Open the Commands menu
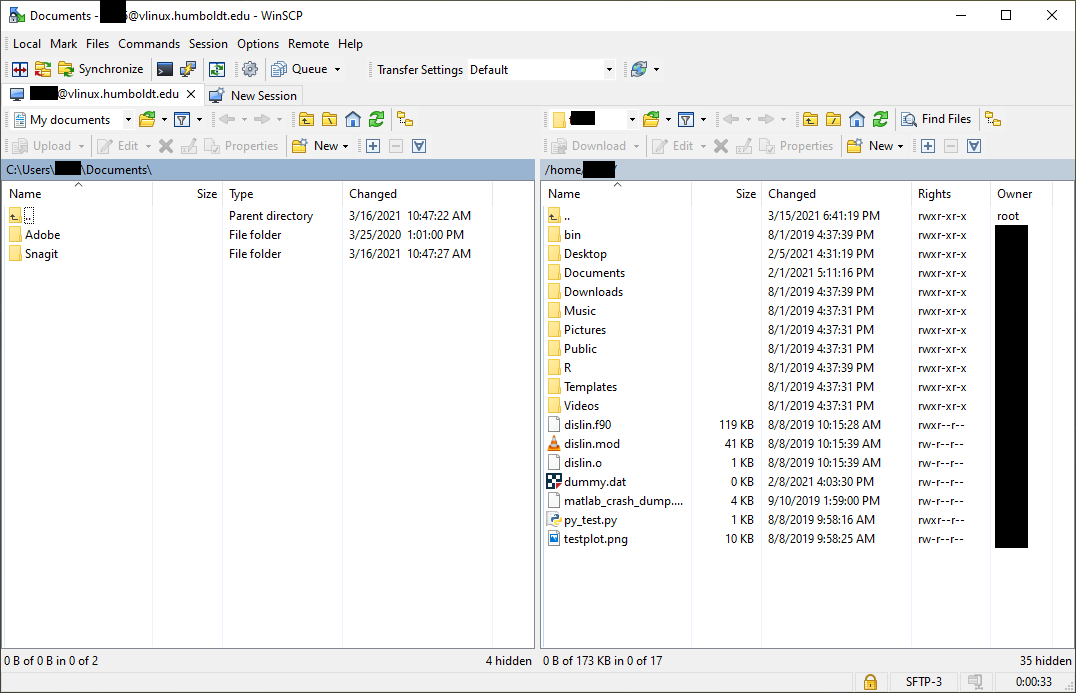Viewport: 1076px width, 693px height. coord(149,44)
